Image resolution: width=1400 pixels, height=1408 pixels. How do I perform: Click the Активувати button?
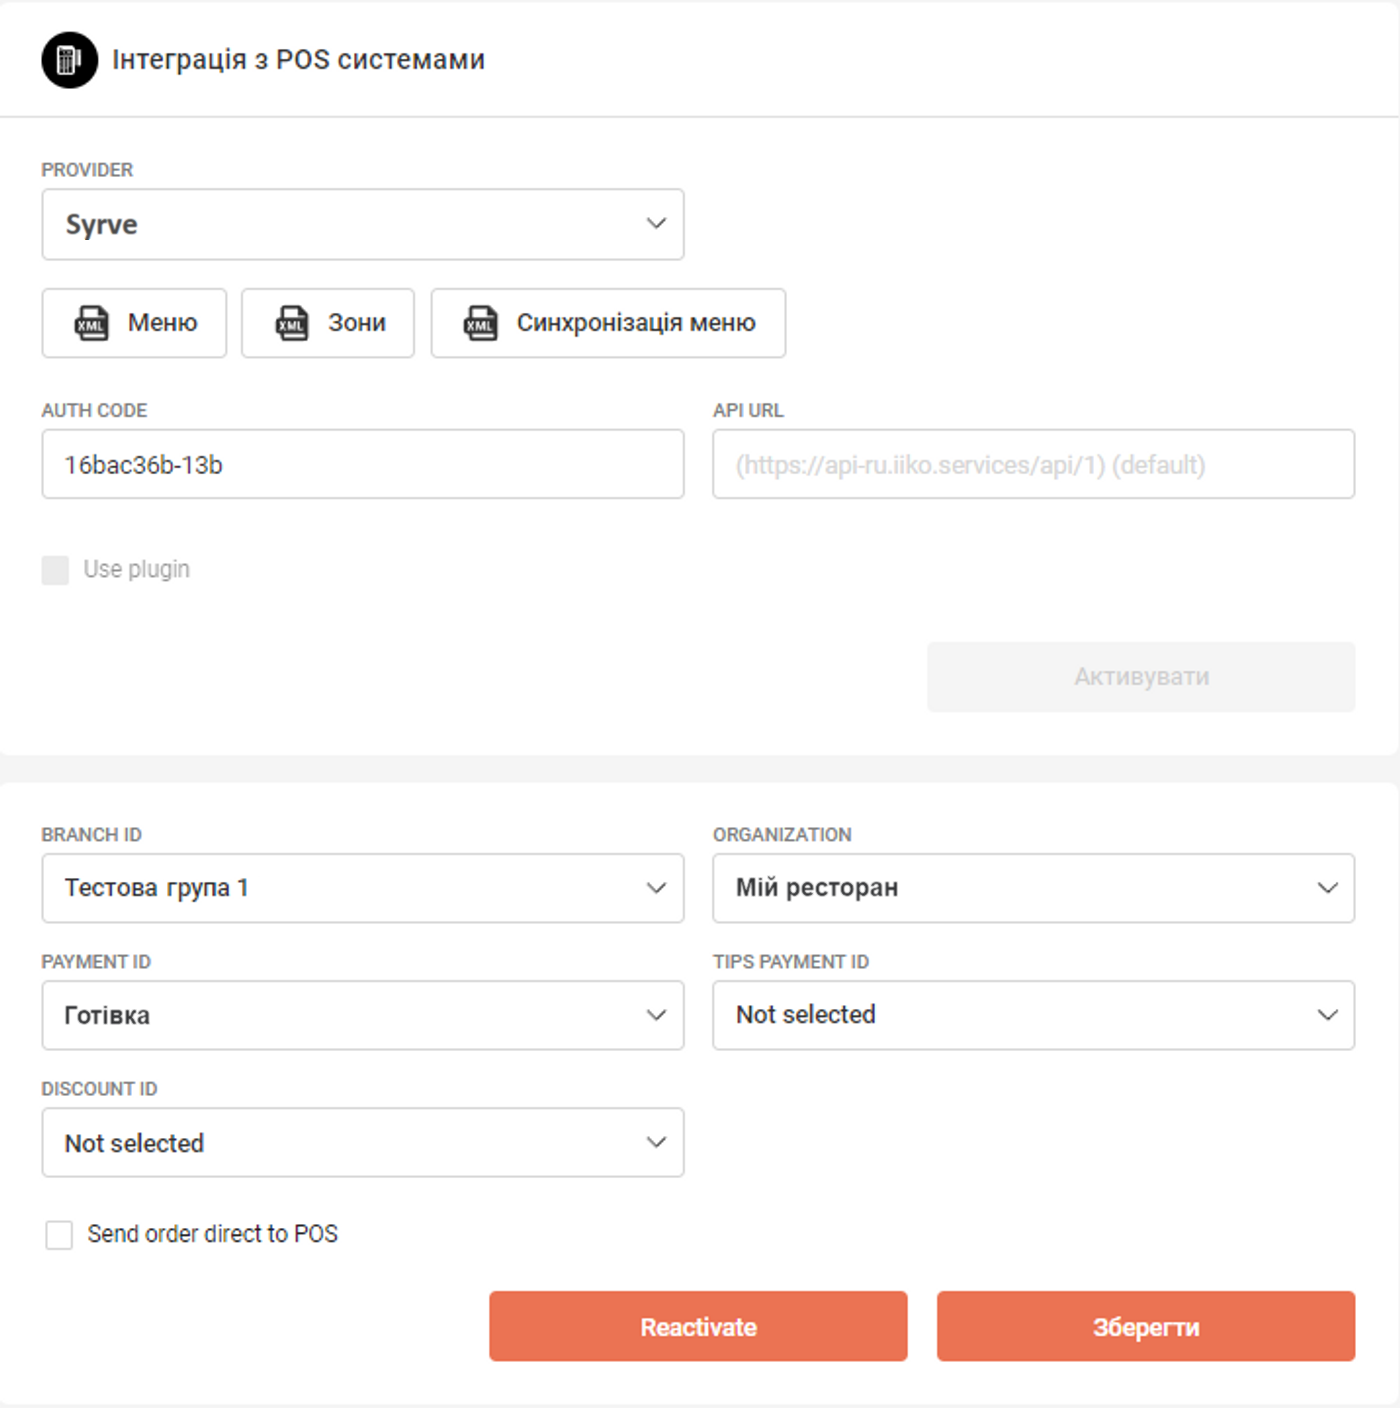pyautogui.click(x=1141, y=677)
